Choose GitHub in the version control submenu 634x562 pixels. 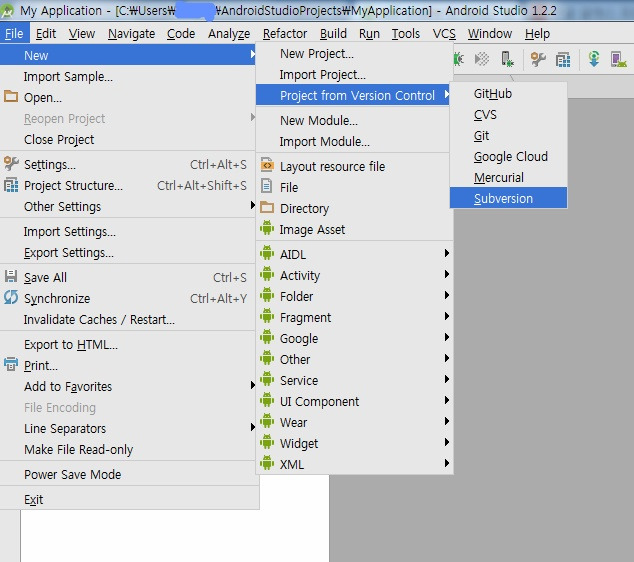click(x=508, y=93)
